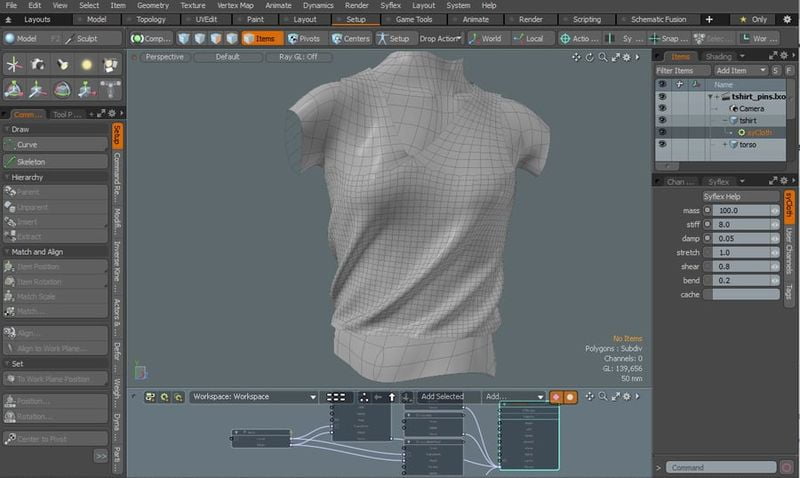Image resolution: width=800 pixels, height=478 pixels.
Task: Open the Workspace selector dropdown
Action: click(x=255, y=397)
